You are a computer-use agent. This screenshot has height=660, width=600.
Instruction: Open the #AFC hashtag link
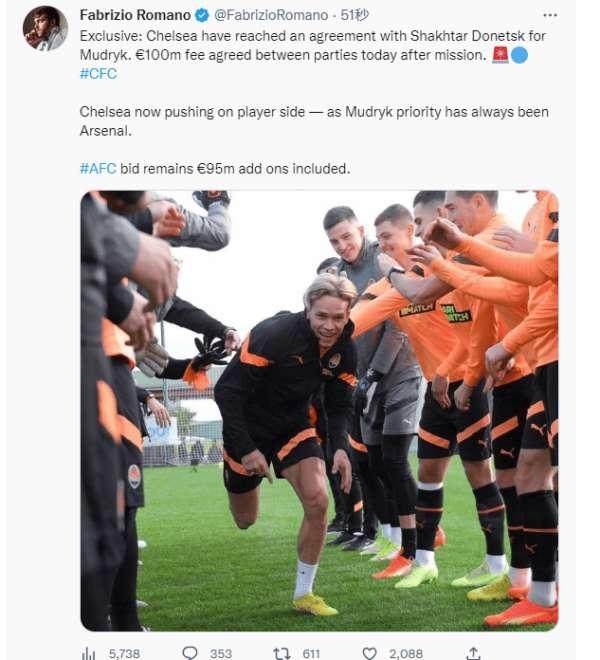(98, 169)
